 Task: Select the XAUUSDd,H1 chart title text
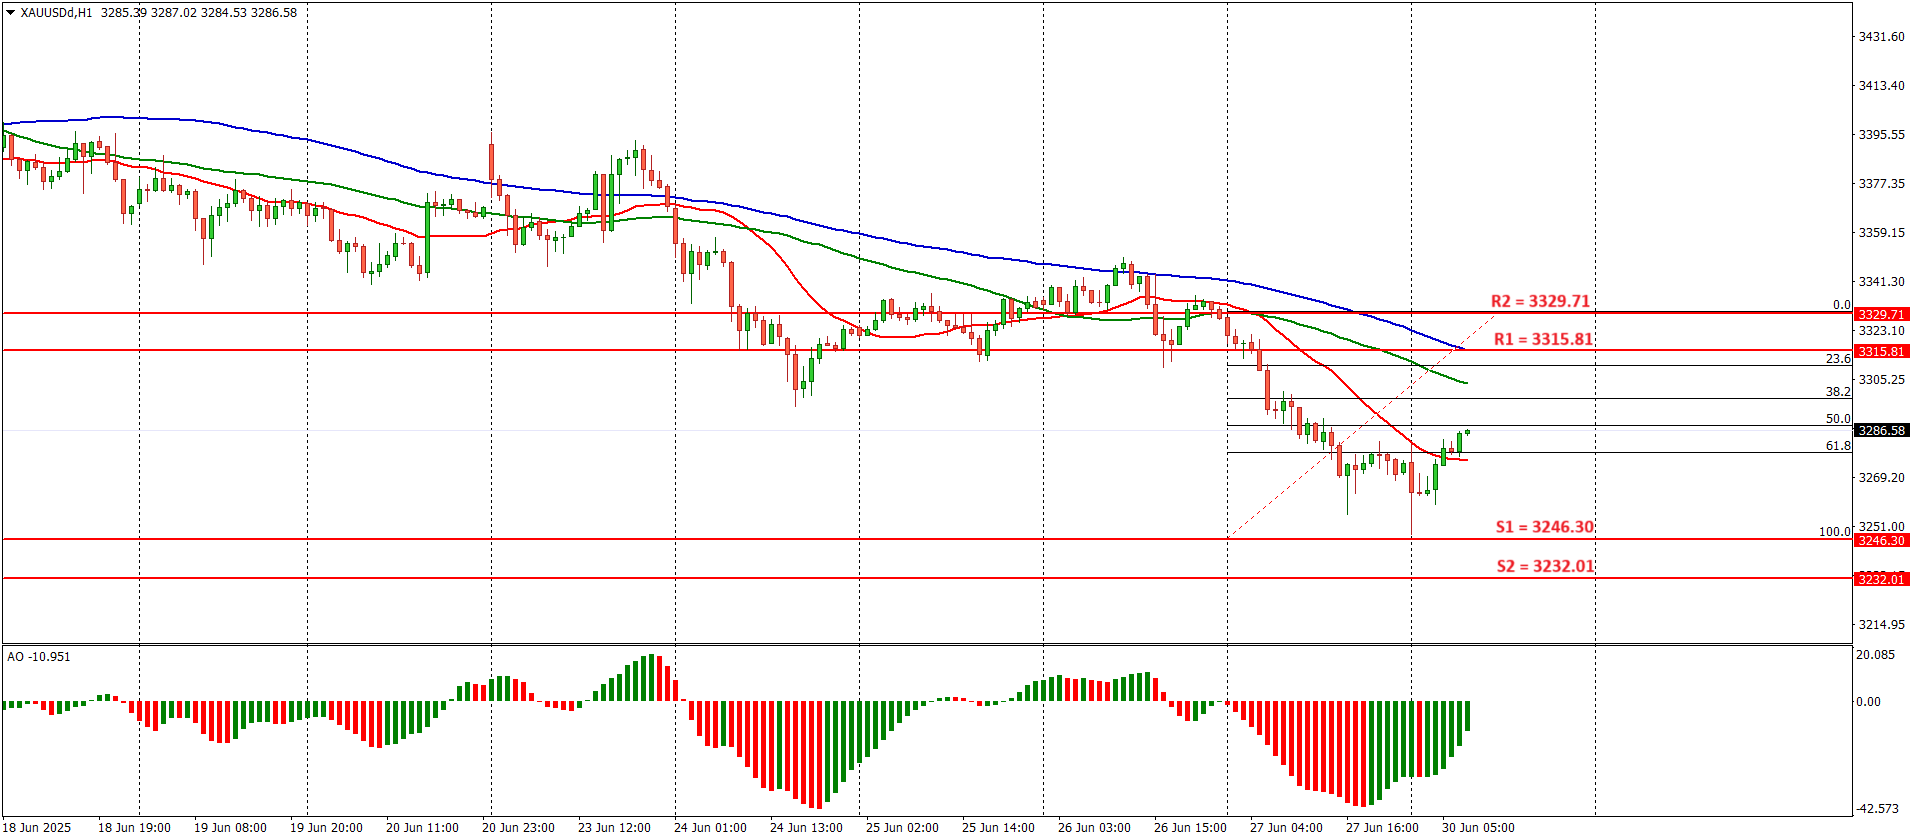[56, 13]
